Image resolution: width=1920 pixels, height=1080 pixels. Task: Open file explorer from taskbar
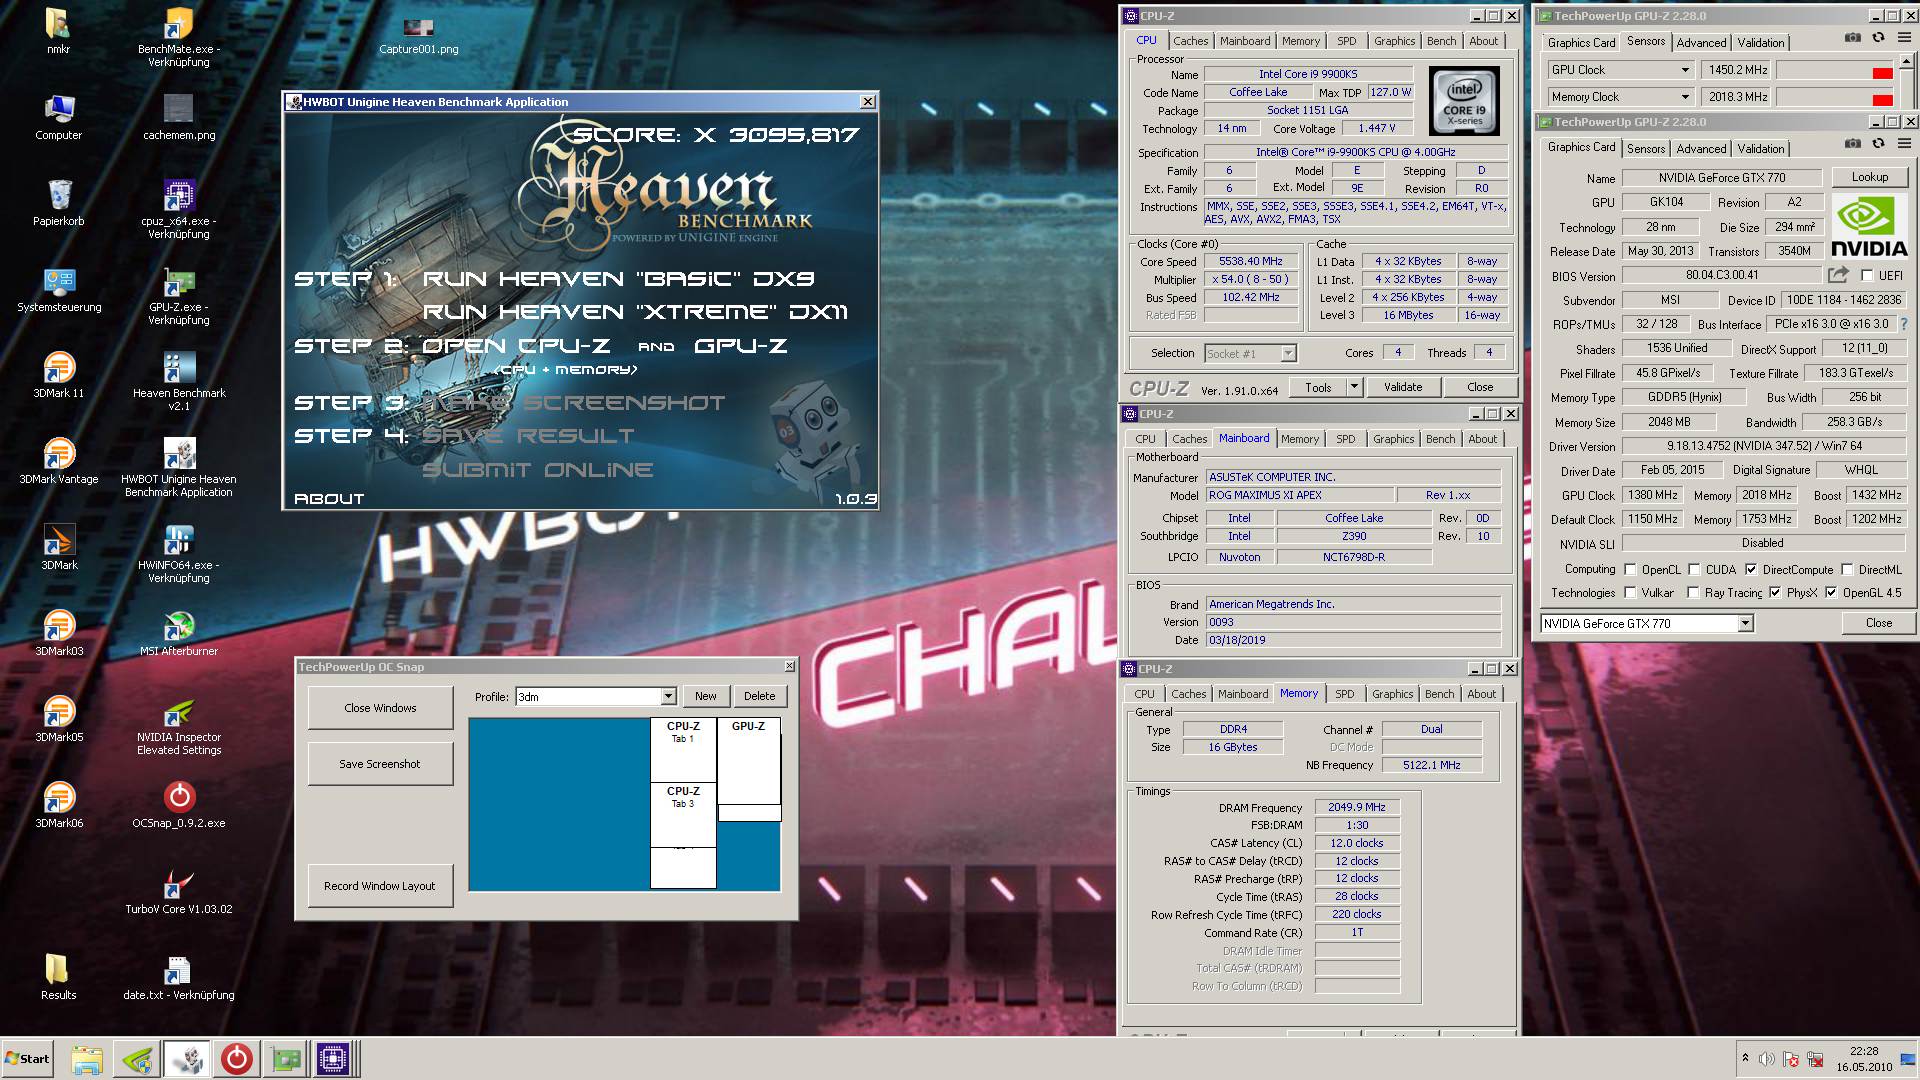coord(87,1059)
